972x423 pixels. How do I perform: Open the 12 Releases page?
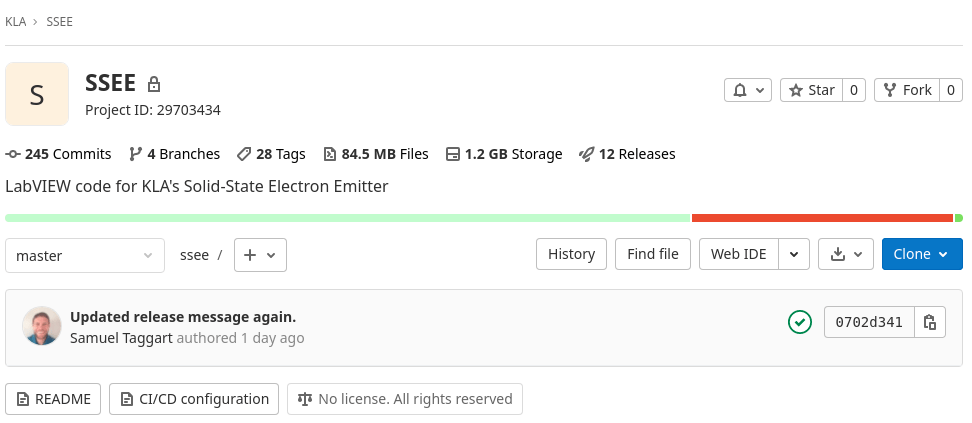[627, 154]
